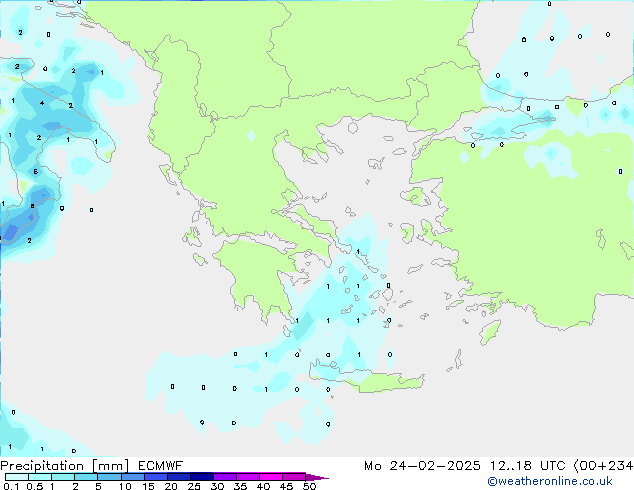Click the '4' precipitation value over Italy
The image size is (634, 490).
[42, 103]
